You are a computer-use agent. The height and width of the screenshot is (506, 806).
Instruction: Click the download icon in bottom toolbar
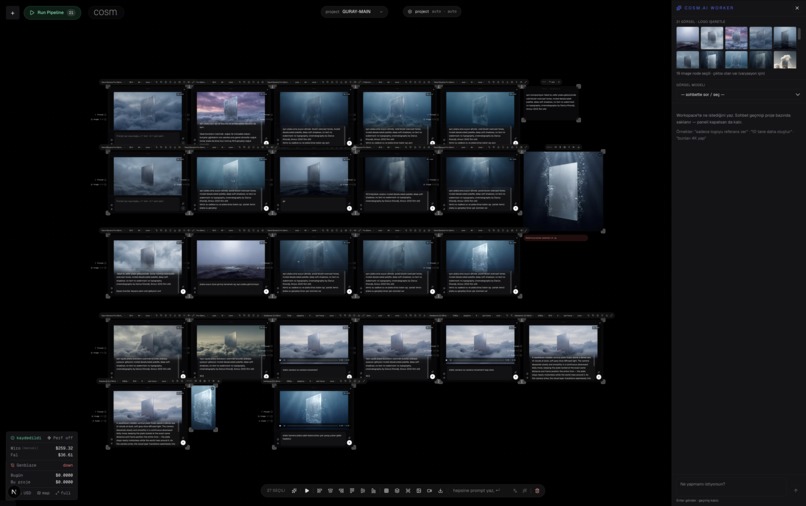click(440, 491)
